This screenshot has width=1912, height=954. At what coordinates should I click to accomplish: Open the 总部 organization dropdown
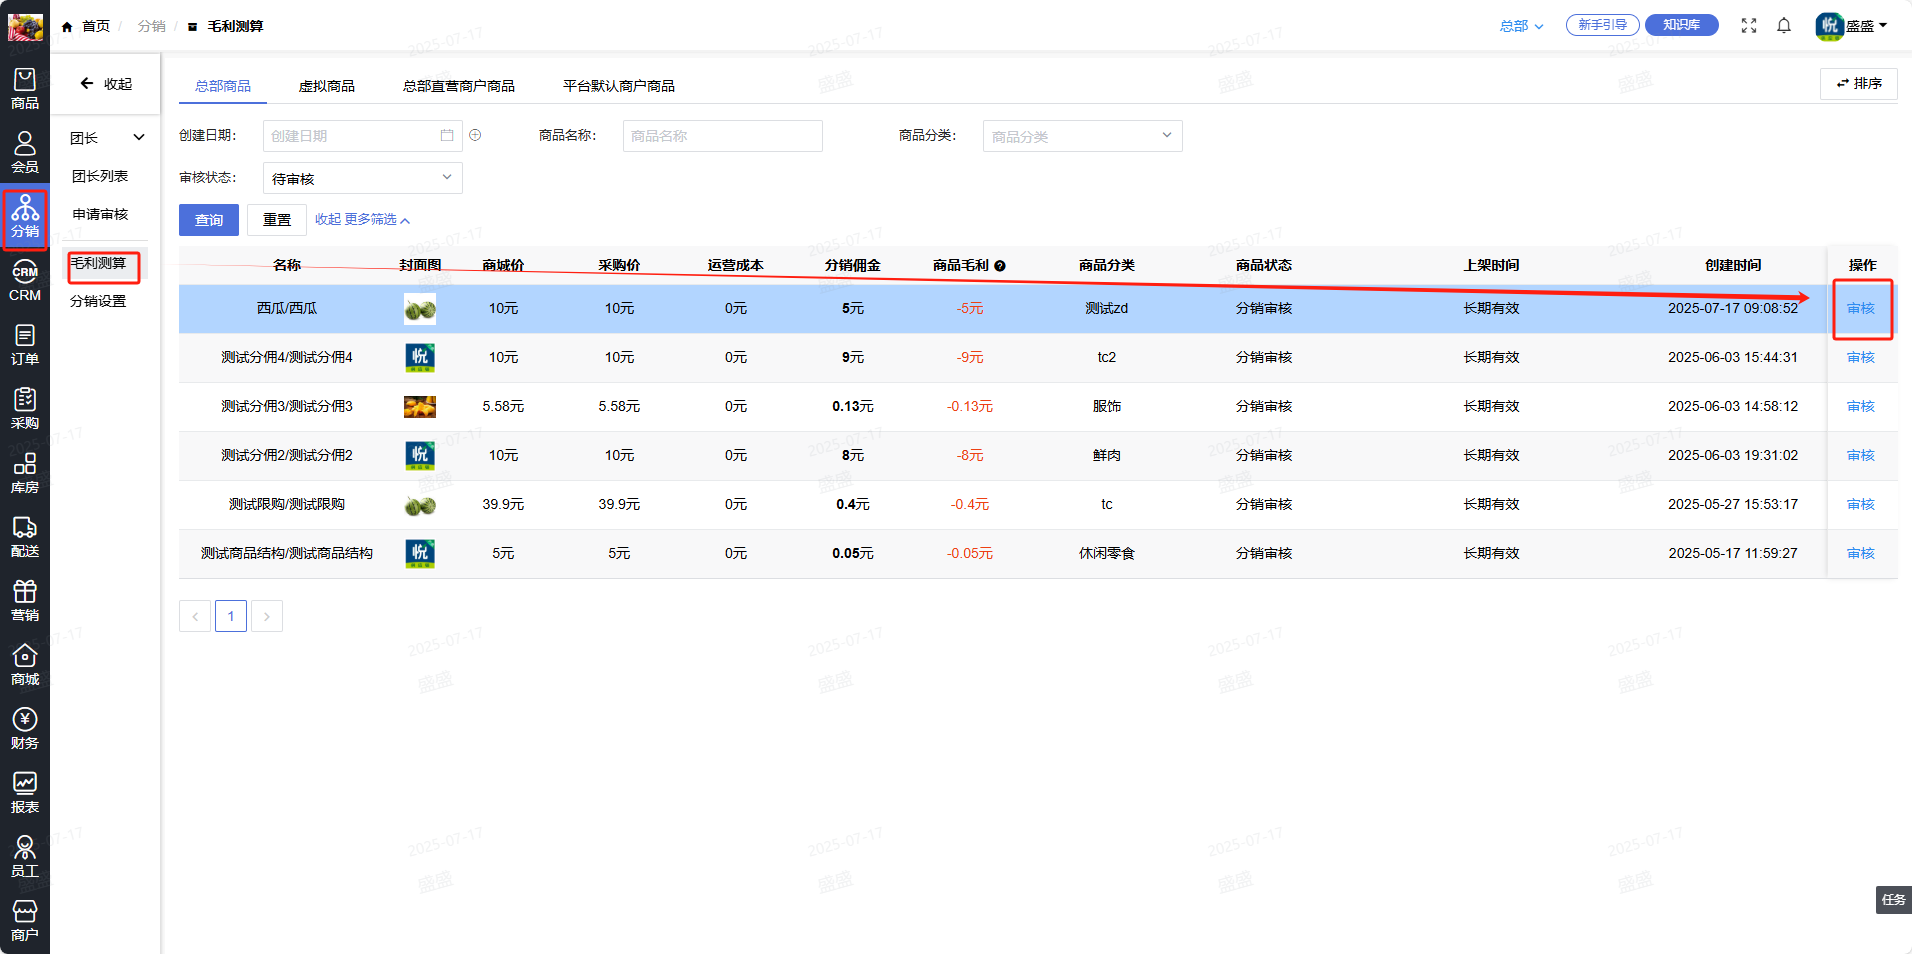[1521, 26]
